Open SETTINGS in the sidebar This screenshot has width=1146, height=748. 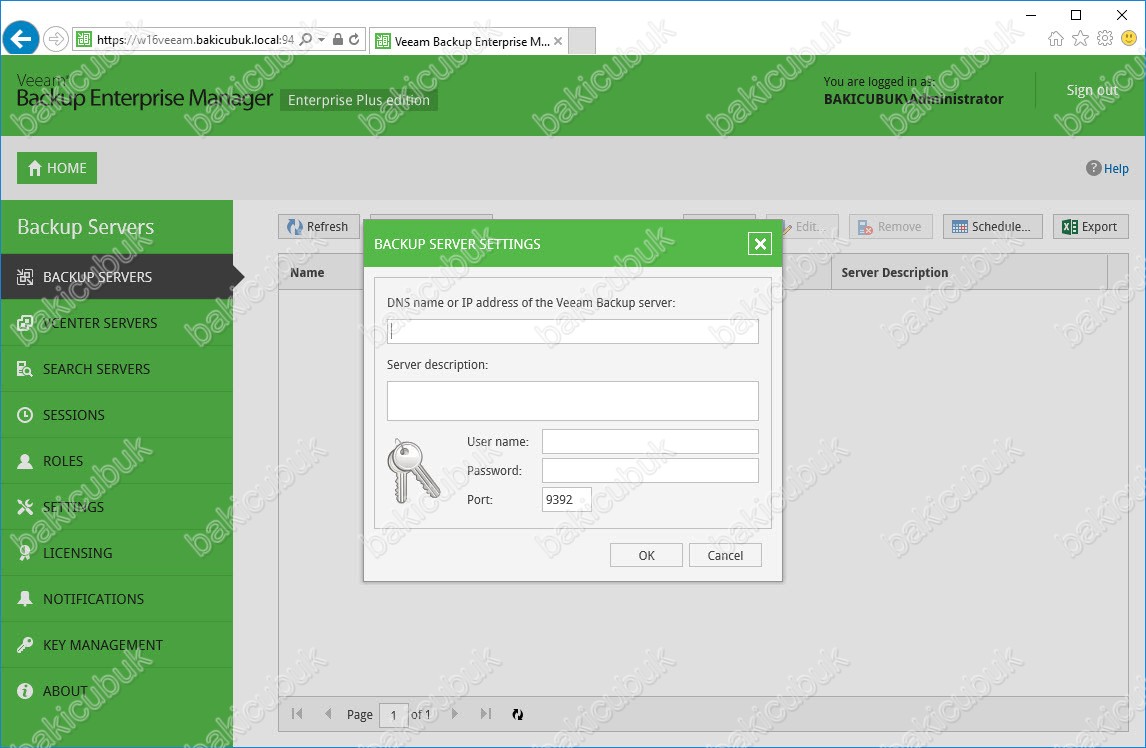[117, 507]
